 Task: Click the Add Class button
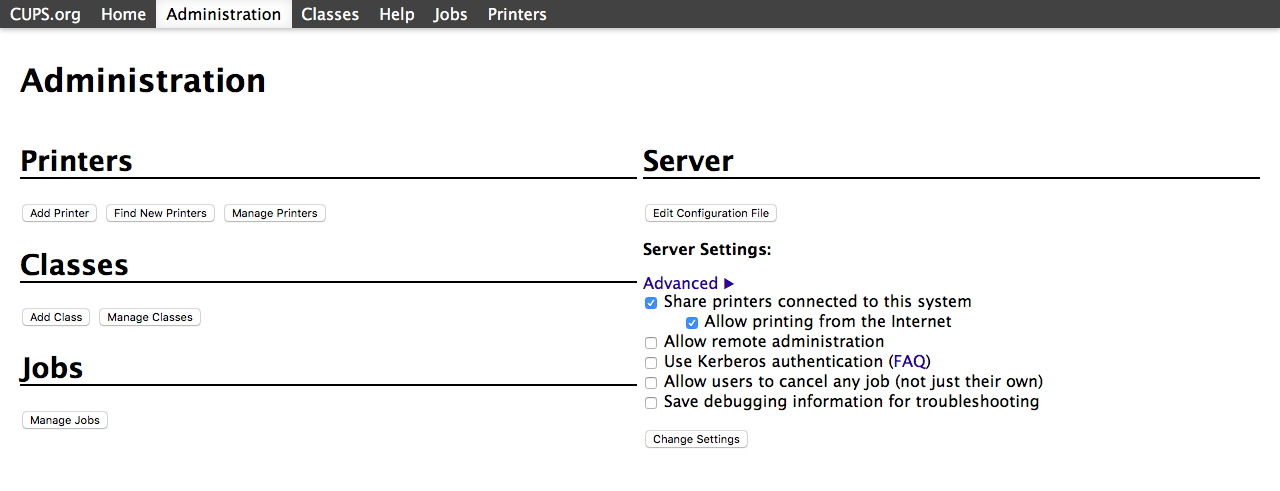[56, 317]
